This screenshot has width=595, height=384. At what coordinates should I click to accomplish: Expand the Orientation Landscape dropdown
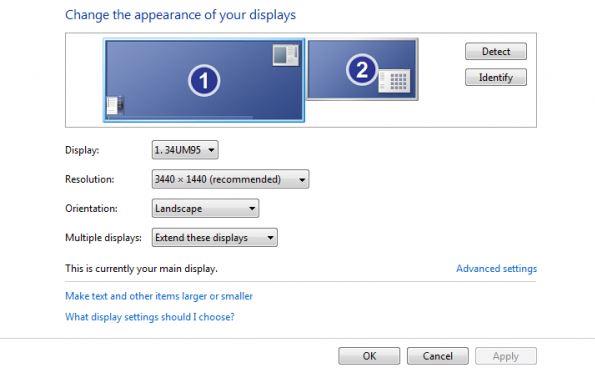point(205,208)
